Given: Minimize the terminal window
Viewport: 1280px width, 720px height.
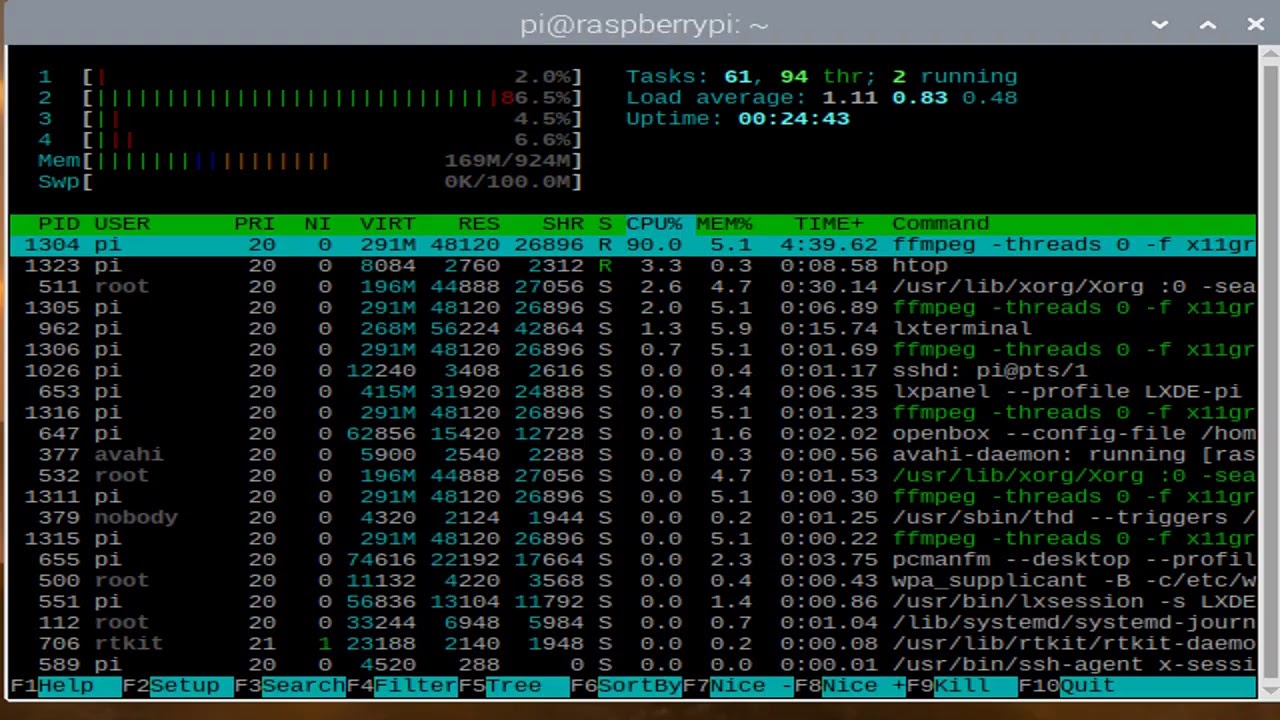Looking at the screenshot, I should (x=1160, y=24).
